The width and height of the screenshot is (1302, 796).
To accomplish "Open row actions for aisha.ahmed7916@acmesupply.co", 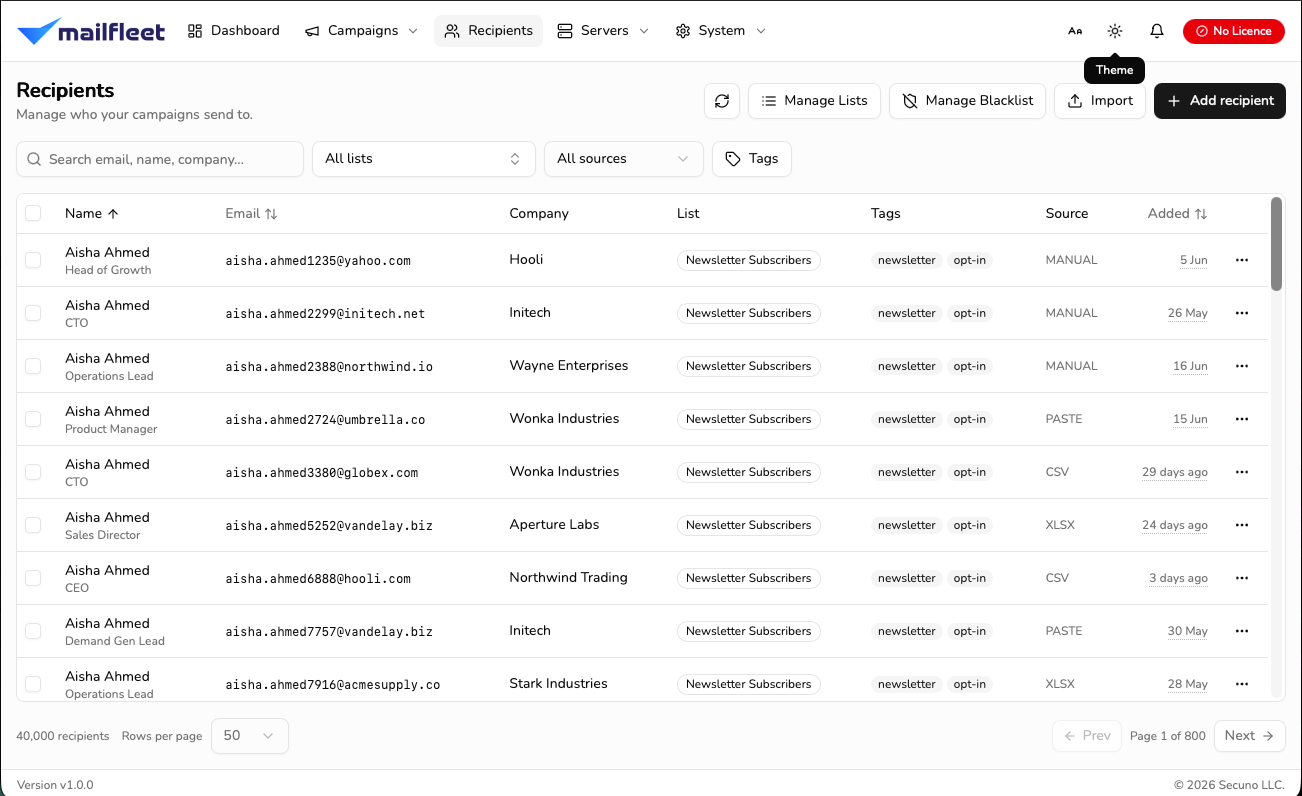I will tap(1242, 684).
